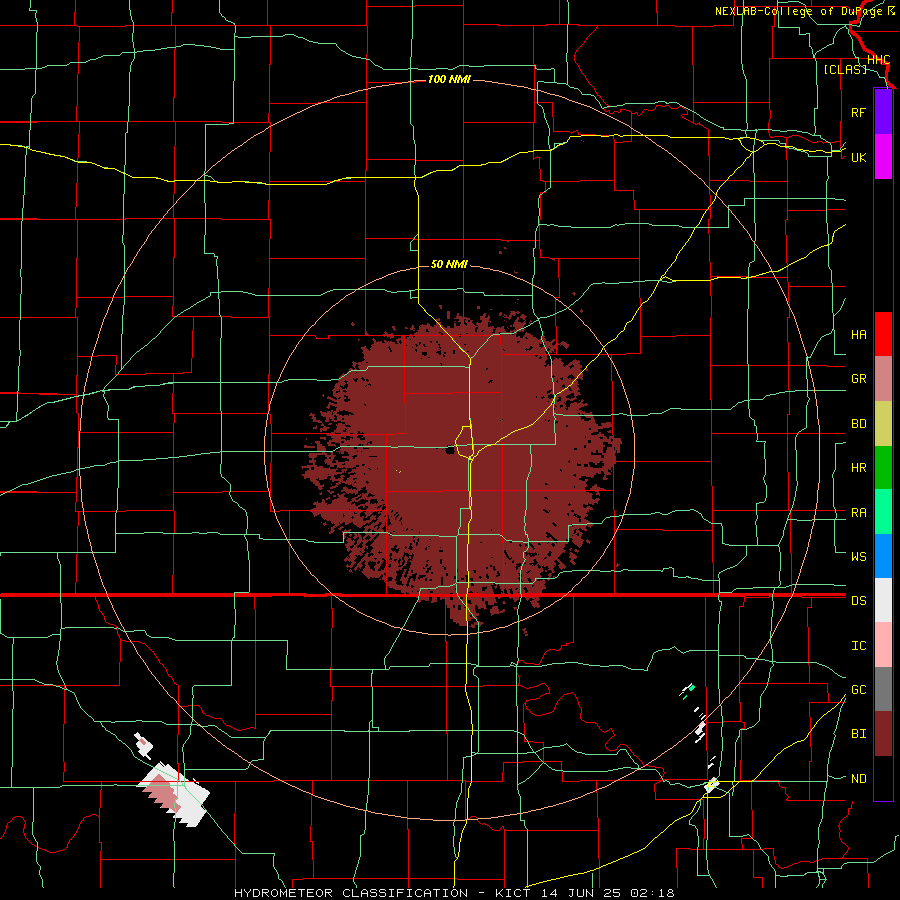Viewport: 900px width, 900px height.
Task: Click the UK magenta legend swatch
Action: click(883, 157)
